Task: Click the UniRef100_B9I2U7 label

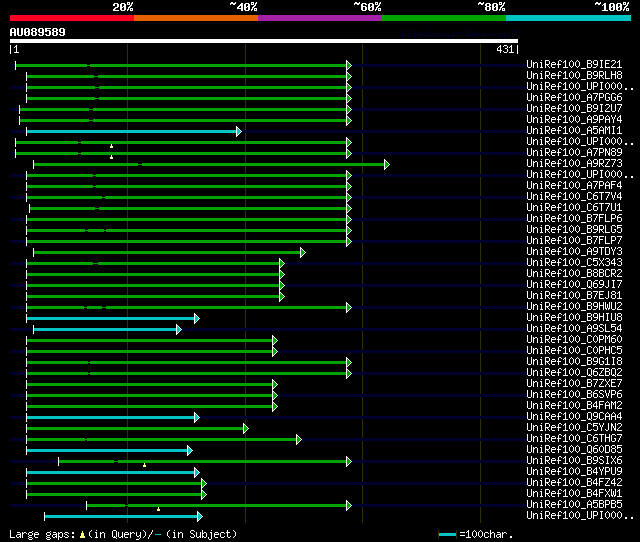Action: [574, 109]
